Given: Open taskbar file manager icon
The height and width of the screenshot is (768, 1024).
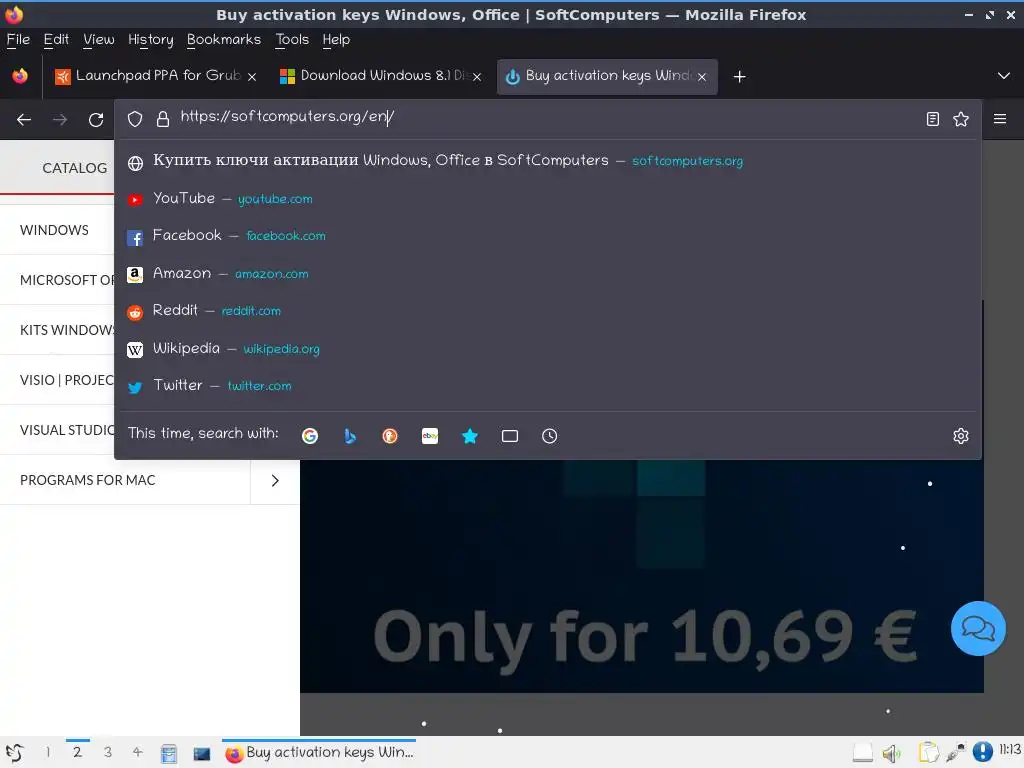Looking at the screenshot, I should 168,754.
